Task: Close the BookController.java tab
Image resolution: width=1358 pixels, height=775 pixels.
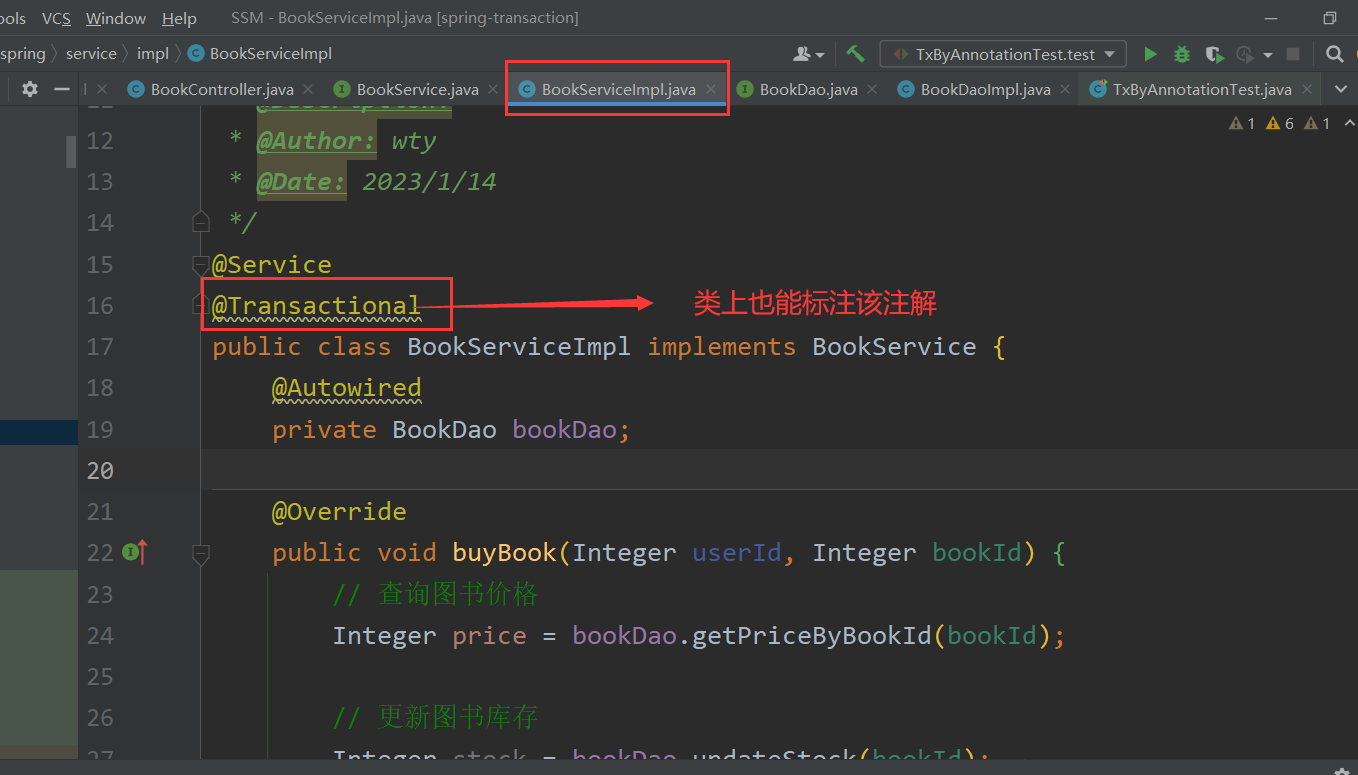Action: point(308,89)
